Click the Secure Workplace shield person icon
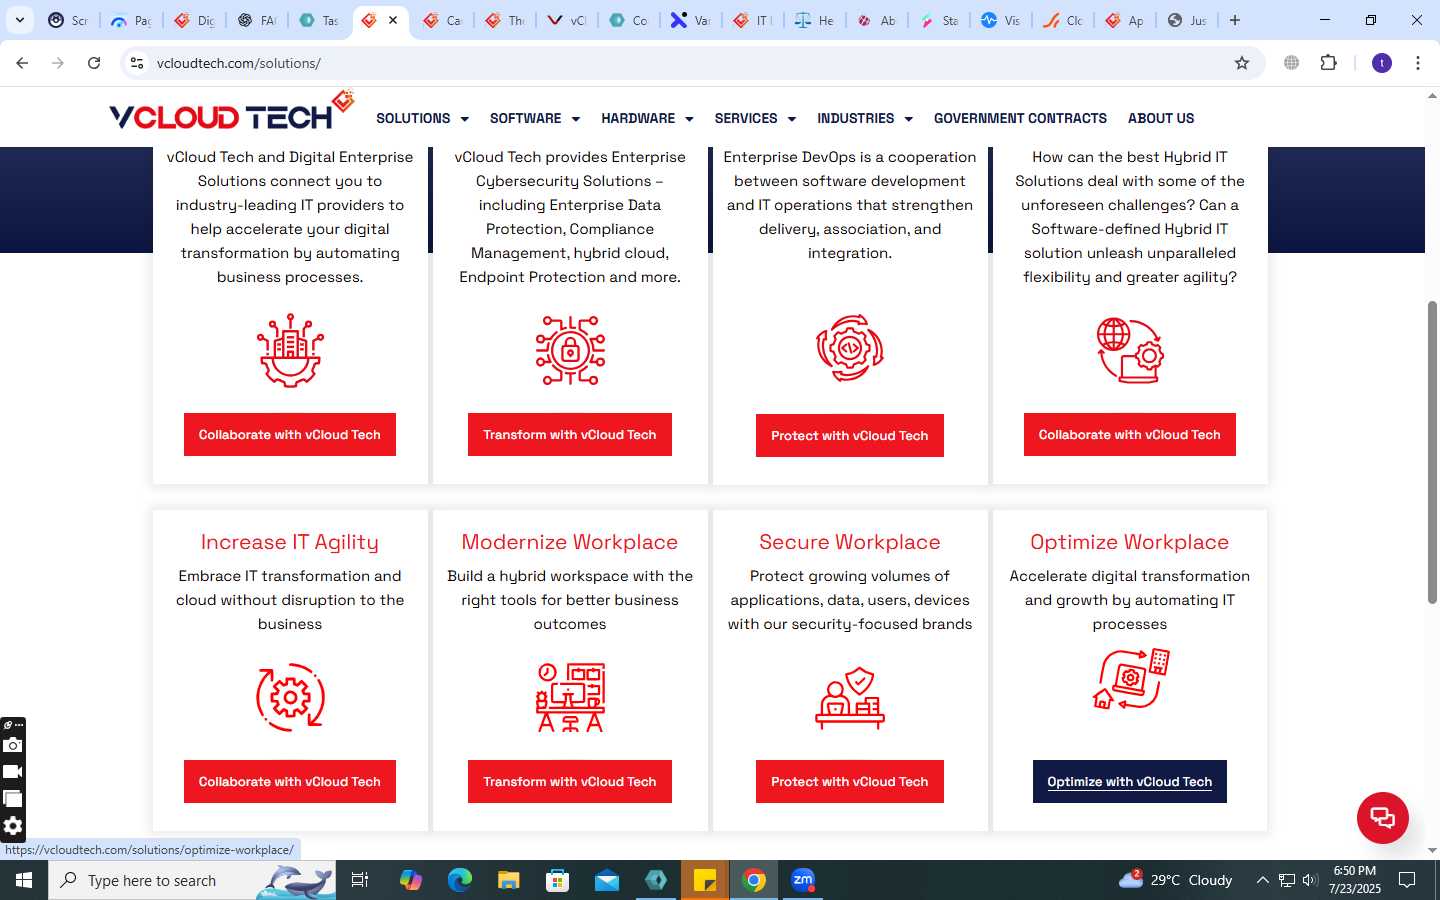The height and width of the screenshot is (900, 1440). tap(850, 697)
